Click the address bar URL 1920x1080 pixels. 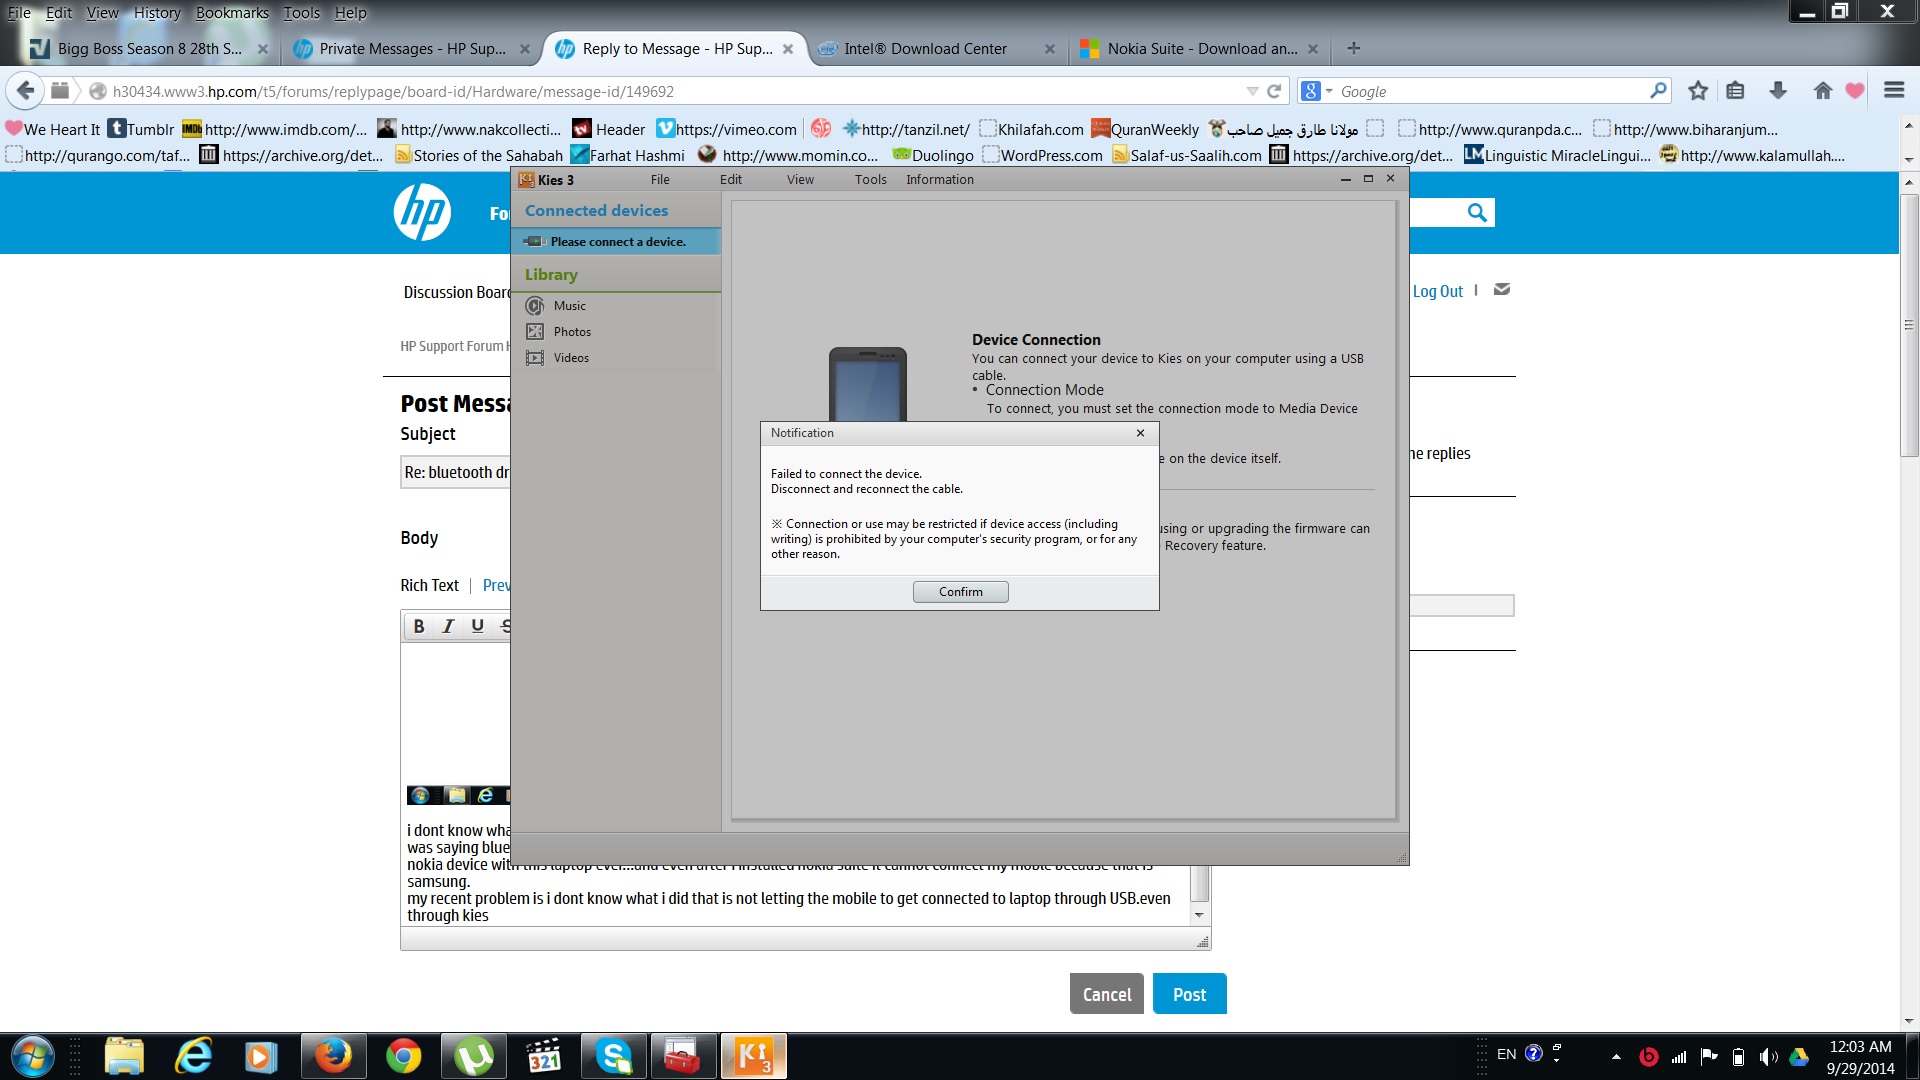coord(393,91)
